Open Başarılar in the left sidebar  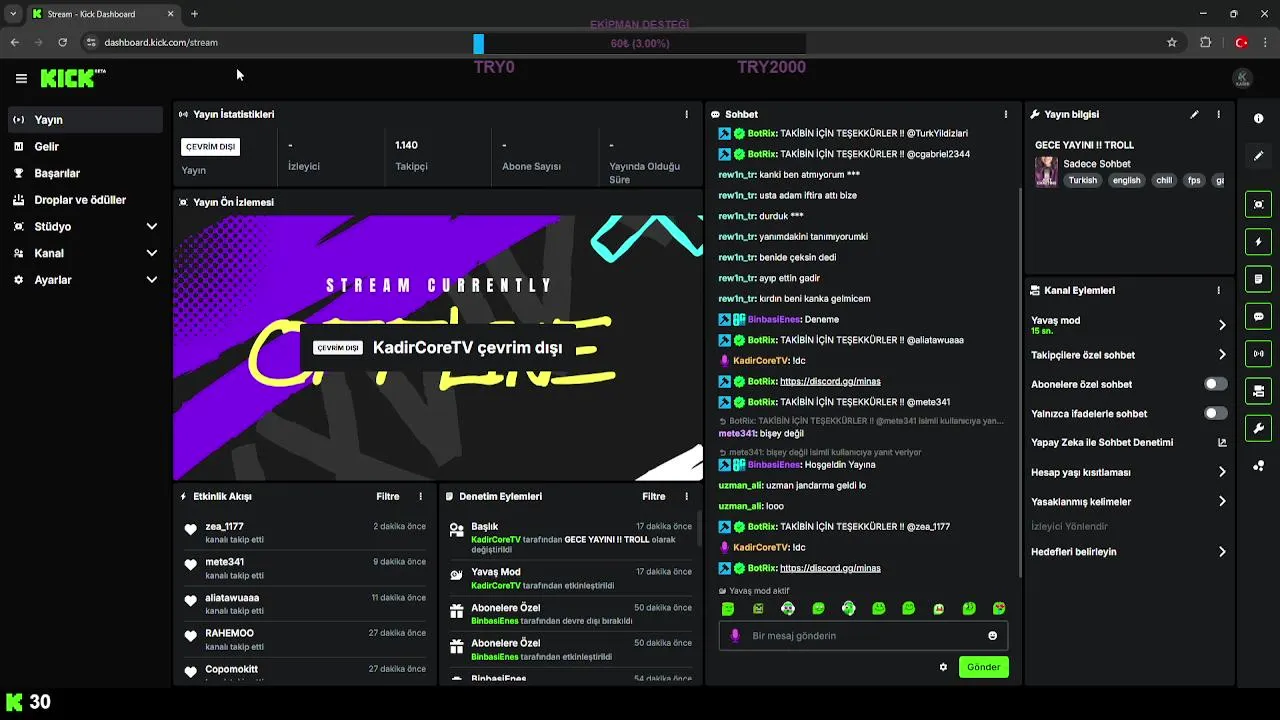(85, 173)
